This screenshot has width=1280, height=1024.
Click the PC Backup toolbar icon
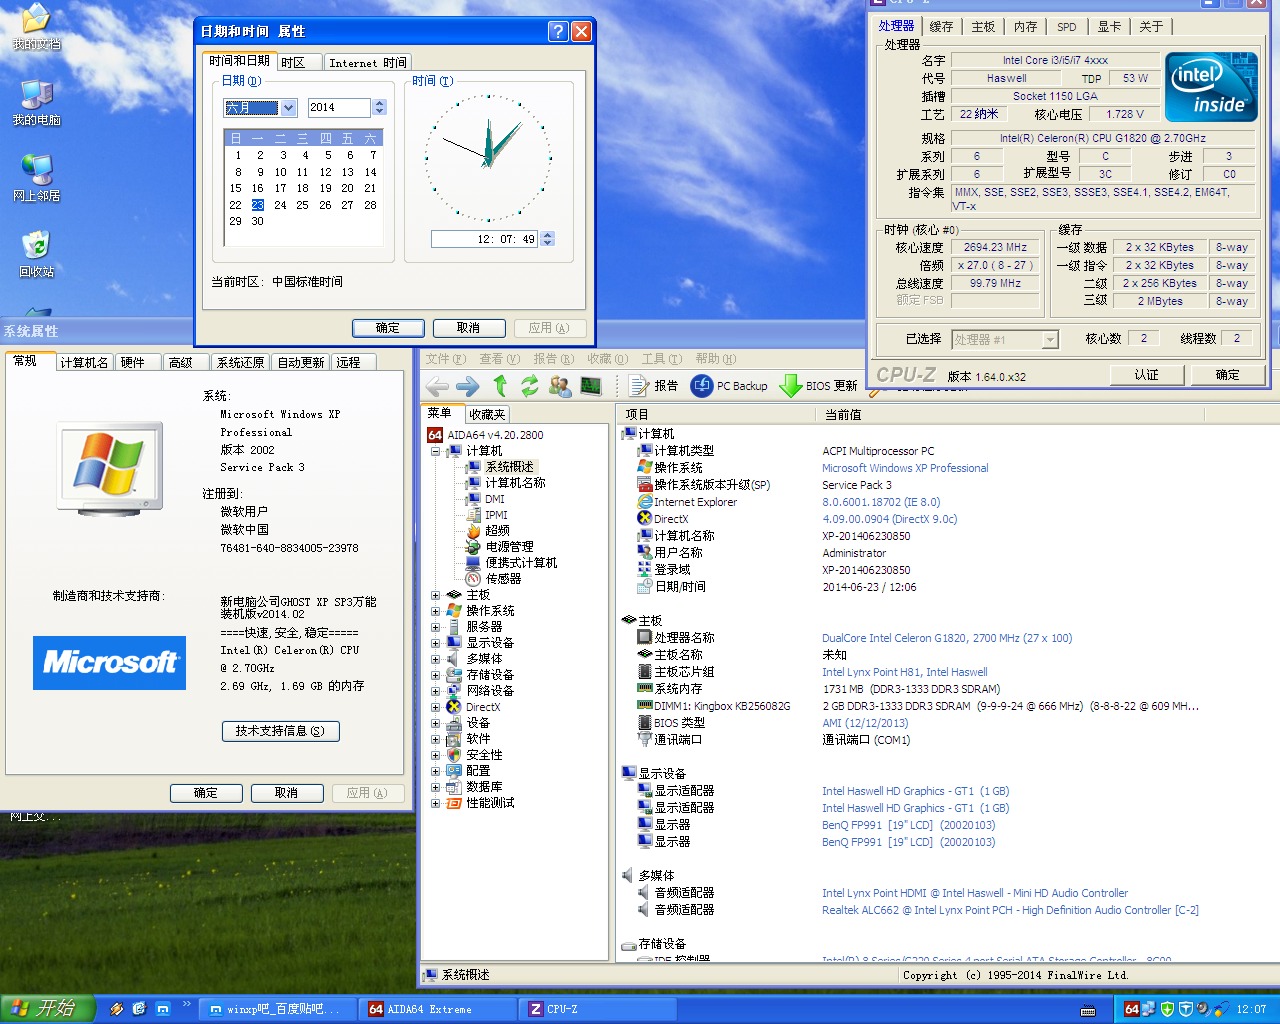pyautogui.click(x=702, y=386)
